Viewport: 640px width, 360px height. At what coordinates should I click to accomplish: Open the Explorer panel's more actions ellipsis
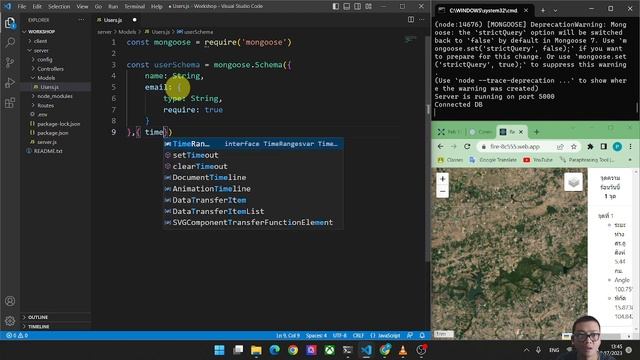pos(82,20)
